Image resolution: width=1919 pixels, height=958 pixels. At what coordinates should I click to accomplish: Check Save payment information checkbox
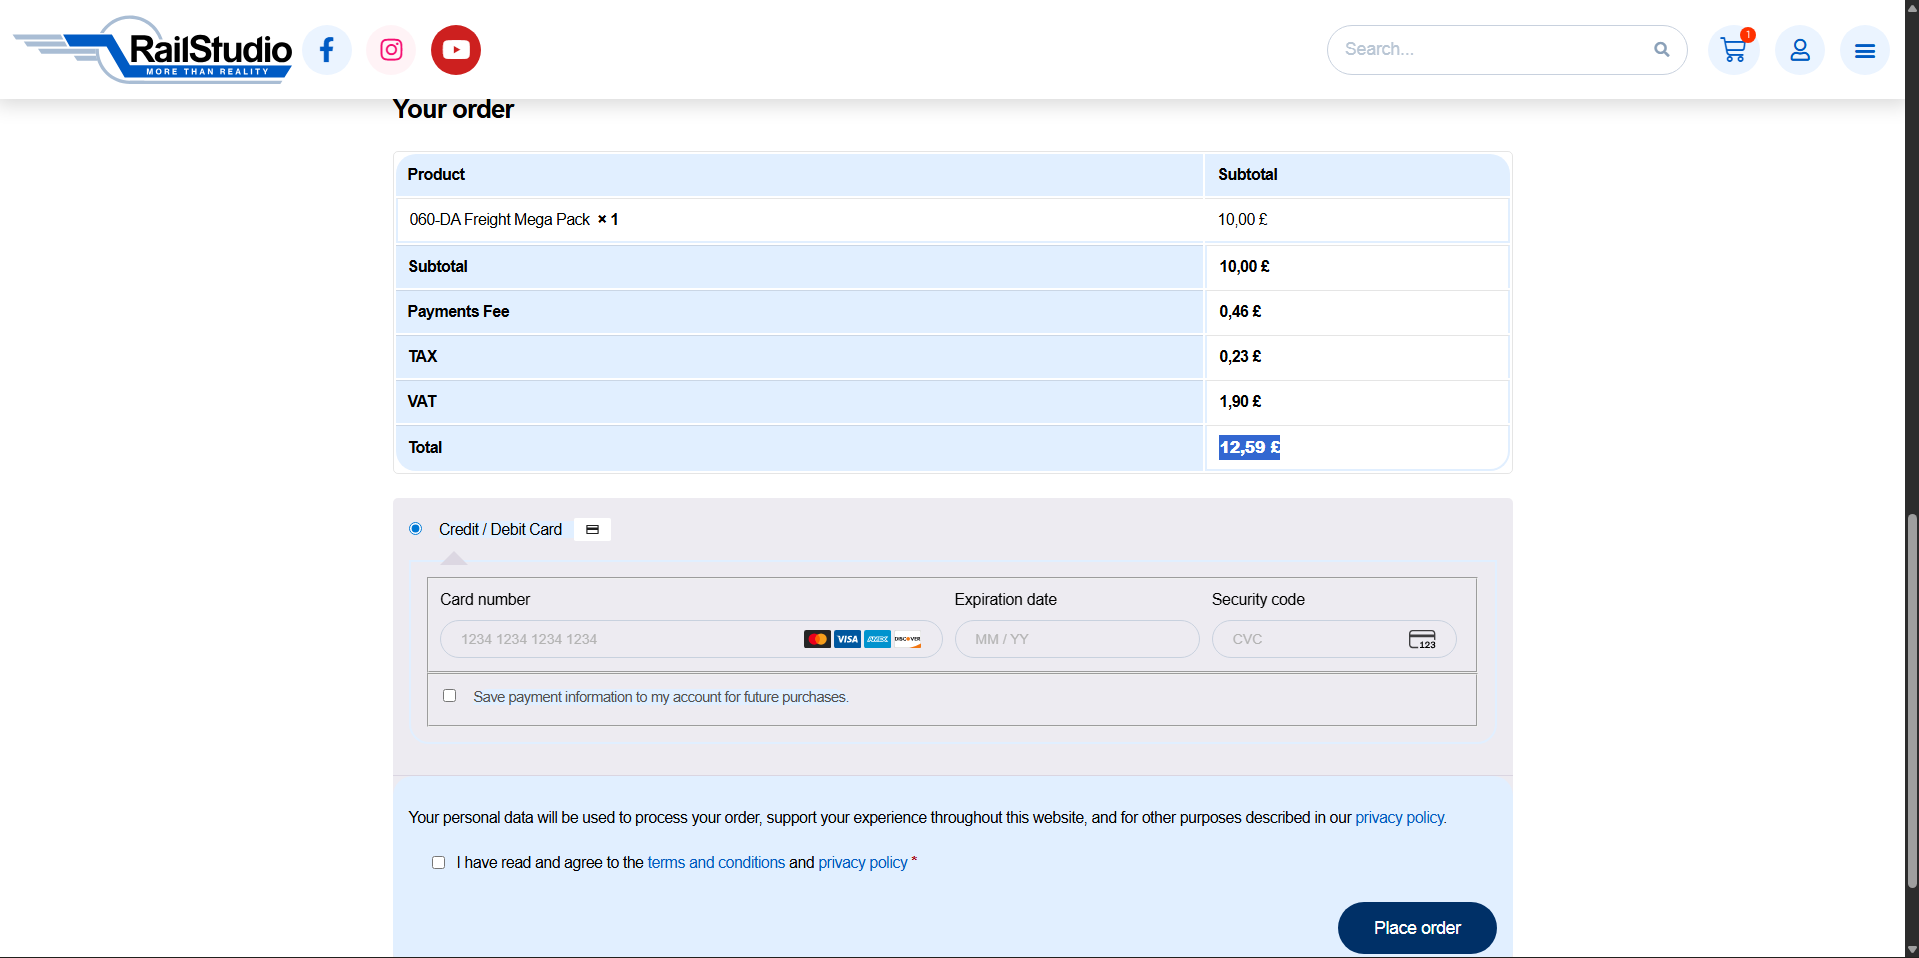coord(450,696)
